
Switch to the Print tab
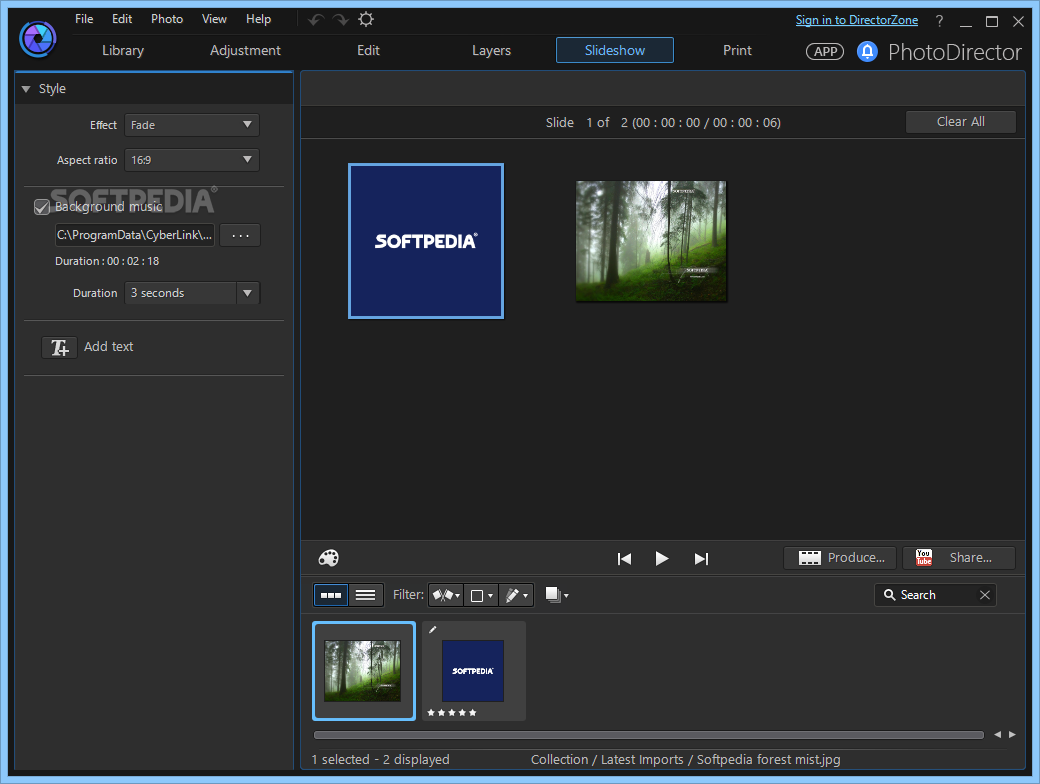click(738, 50)
